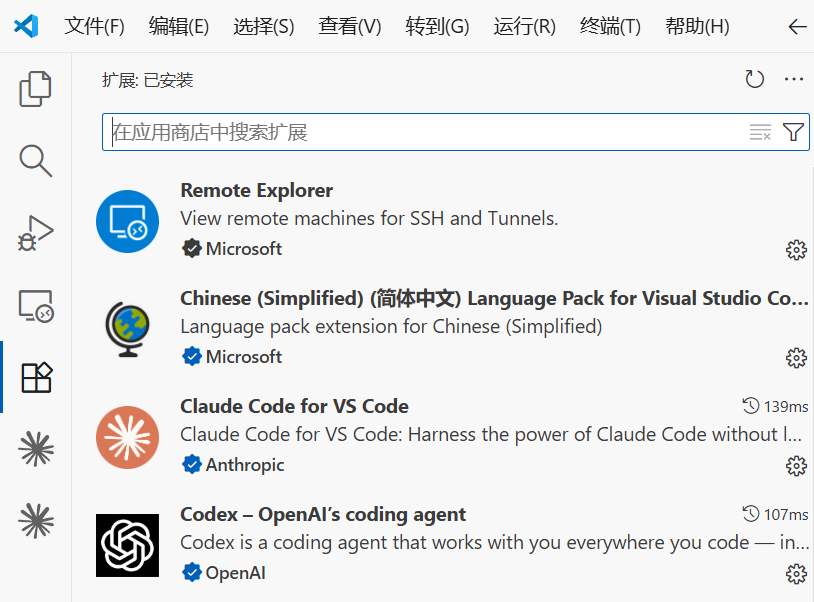Viewport: 814px width, 602px height.
Task: Open the 编辑(E) menu
Action: 179,26
